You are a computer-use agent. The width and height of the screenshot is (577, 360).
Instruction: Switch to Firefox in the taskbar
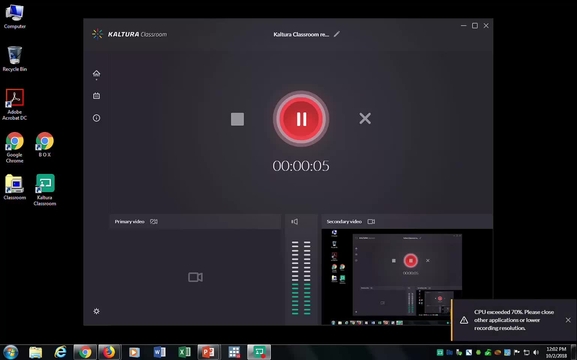109,352
